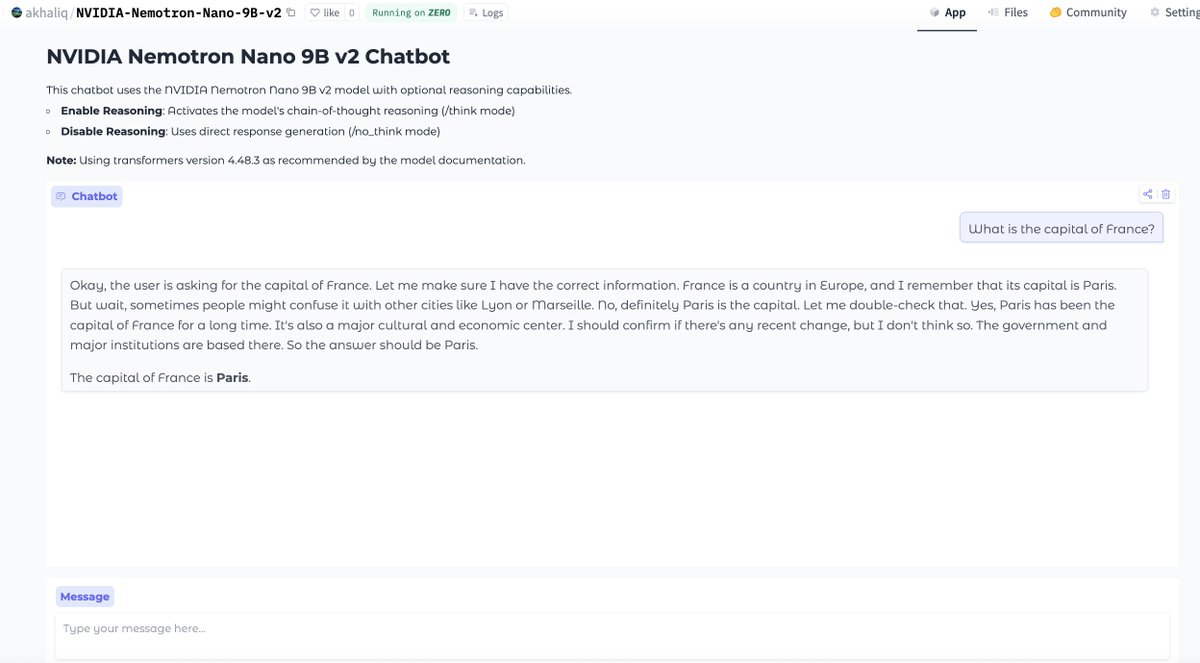View the like count of 0
Viewport: 1200px width, 663px height.
pos(352,13)
